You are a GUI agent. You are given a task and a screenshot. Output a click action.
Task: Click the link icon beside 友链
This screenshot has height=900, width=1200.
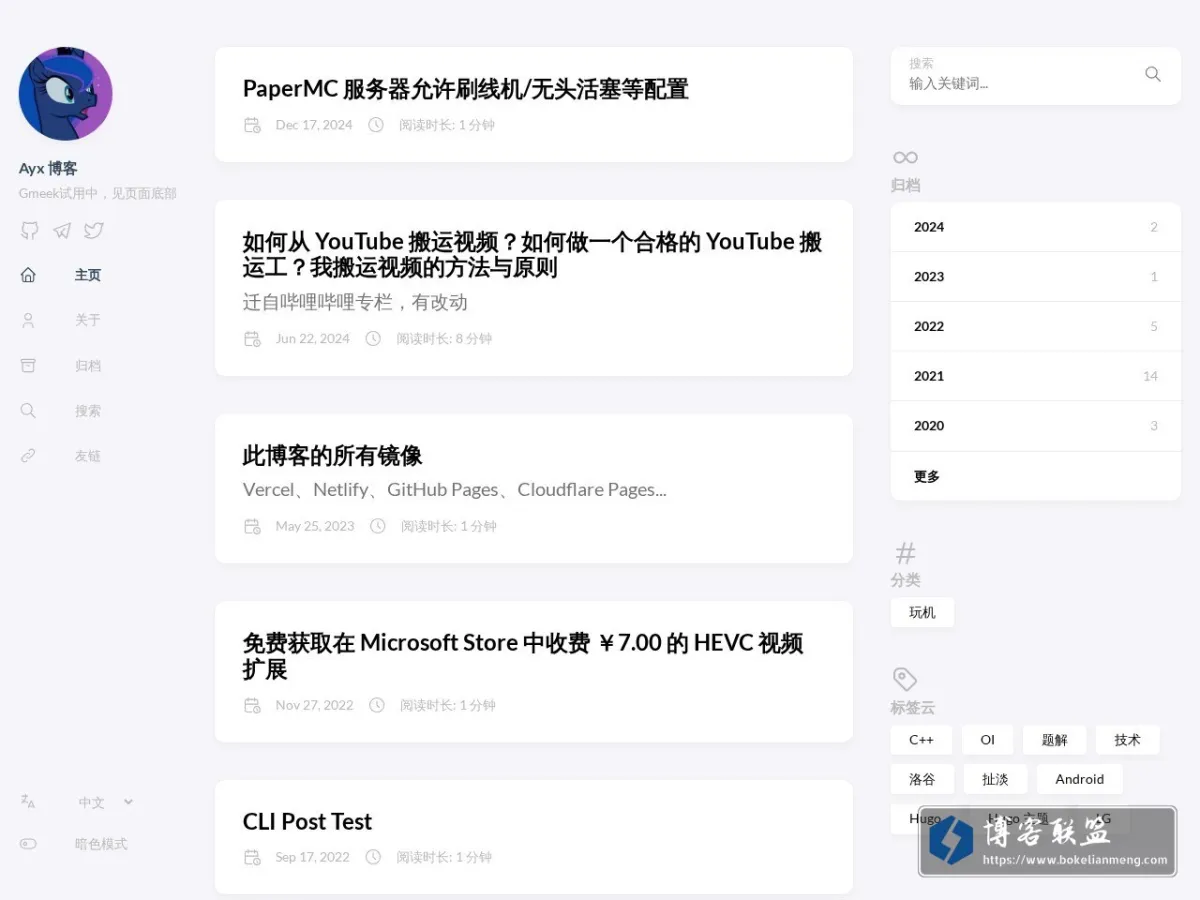pyautogui.click(x=28, y=456)
